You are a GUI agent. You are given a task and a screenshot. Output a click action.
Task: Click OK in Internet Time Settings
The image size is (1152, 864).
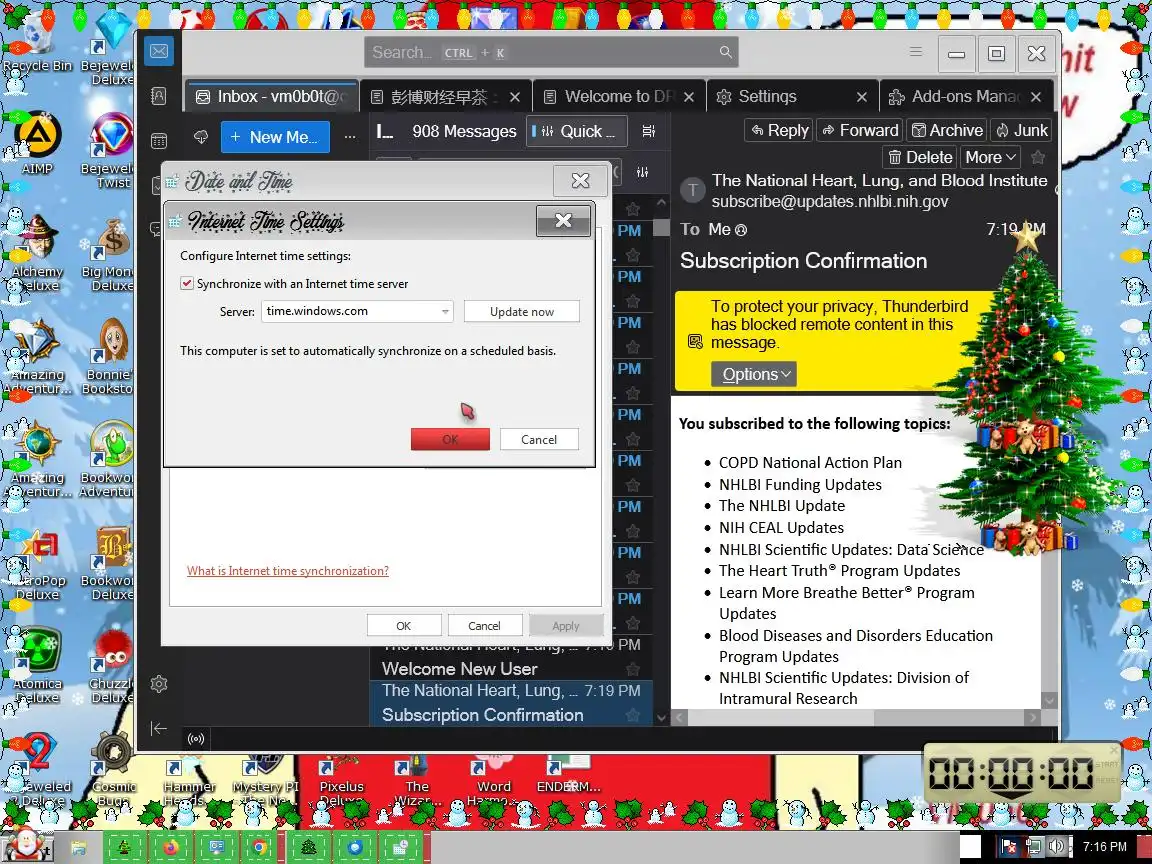click(x=450, y=439)
